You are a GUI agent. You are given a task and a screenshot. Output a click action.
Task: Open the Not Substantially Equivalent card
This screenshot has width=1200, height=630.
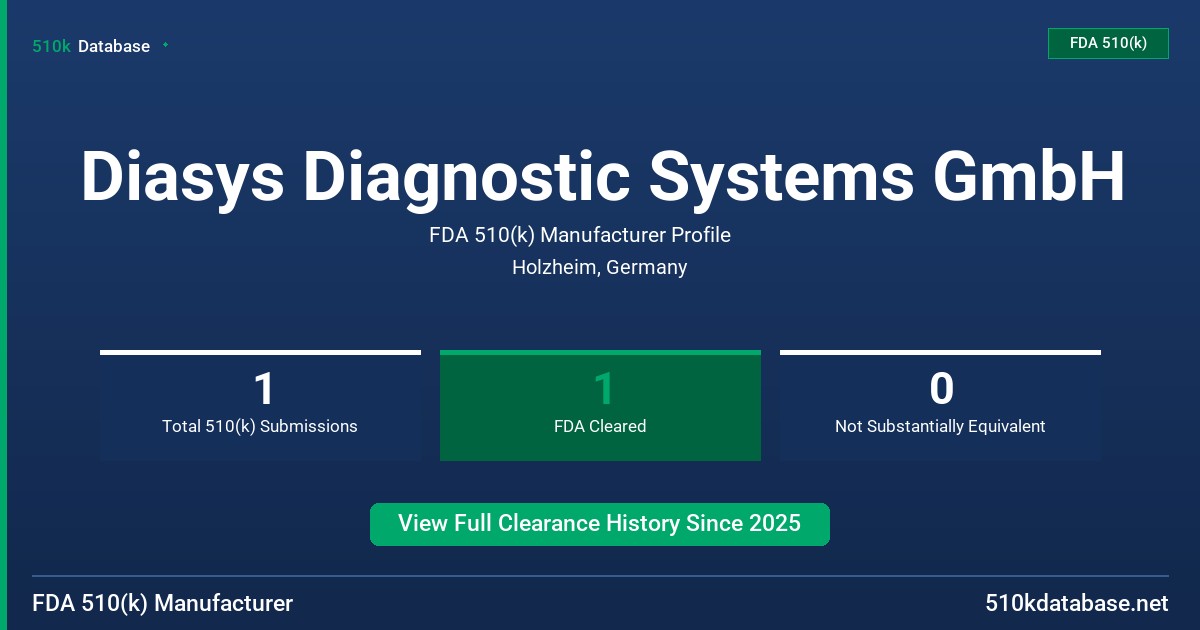pos(940,405)
